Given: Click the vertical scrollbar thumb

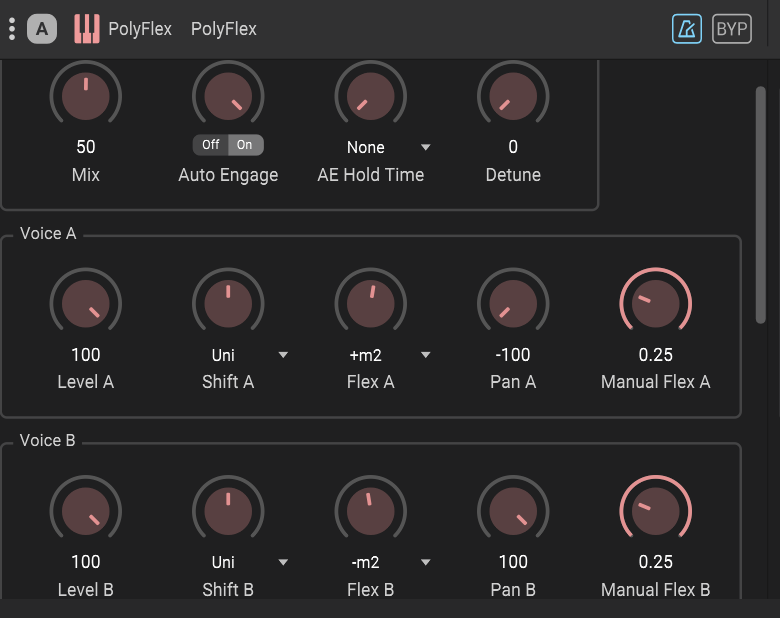Looking at the screenshot, I should point(760,205).
